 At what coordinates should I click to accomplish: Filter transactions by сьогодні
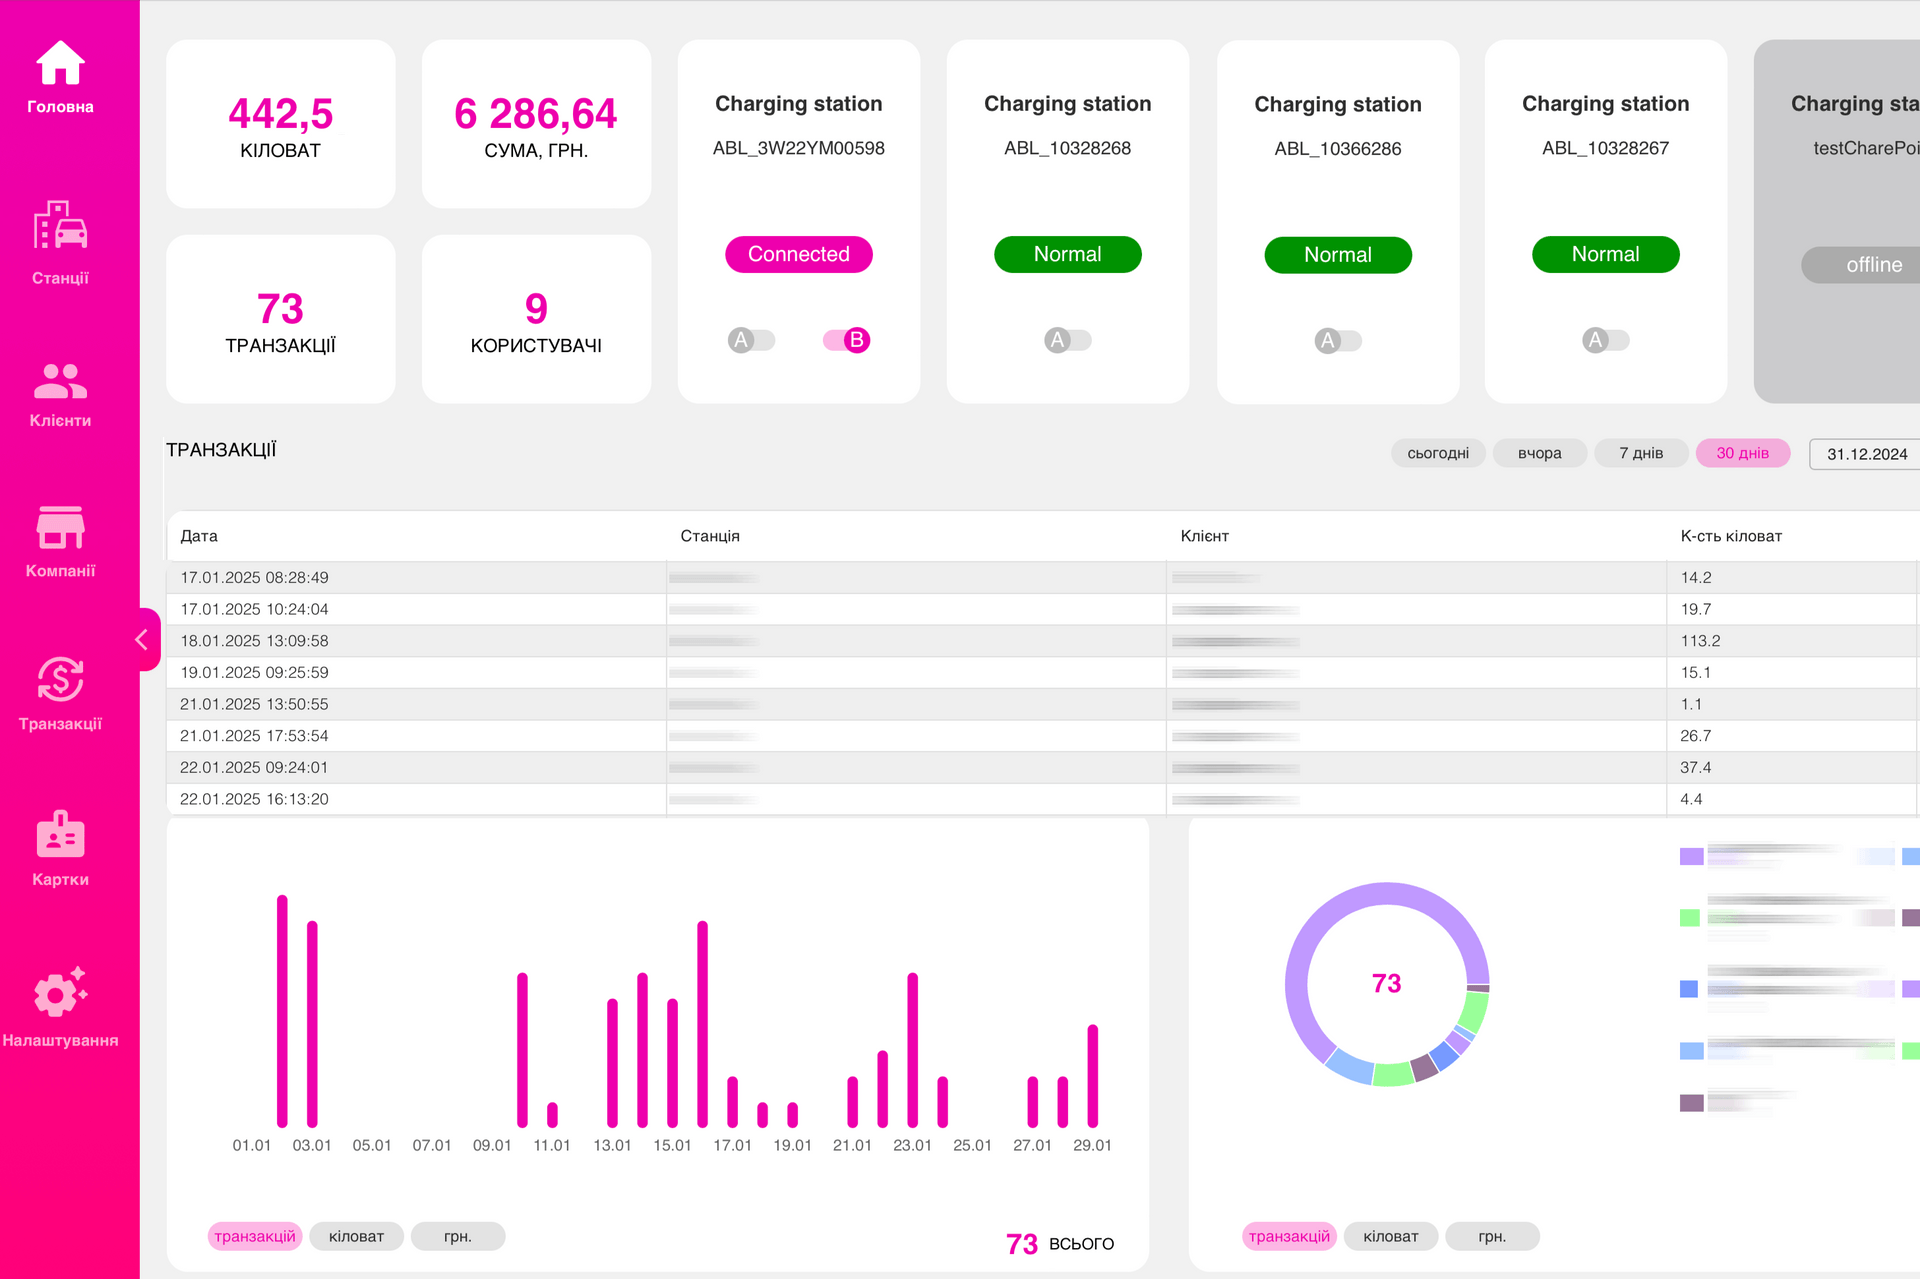click(1438, 453)
